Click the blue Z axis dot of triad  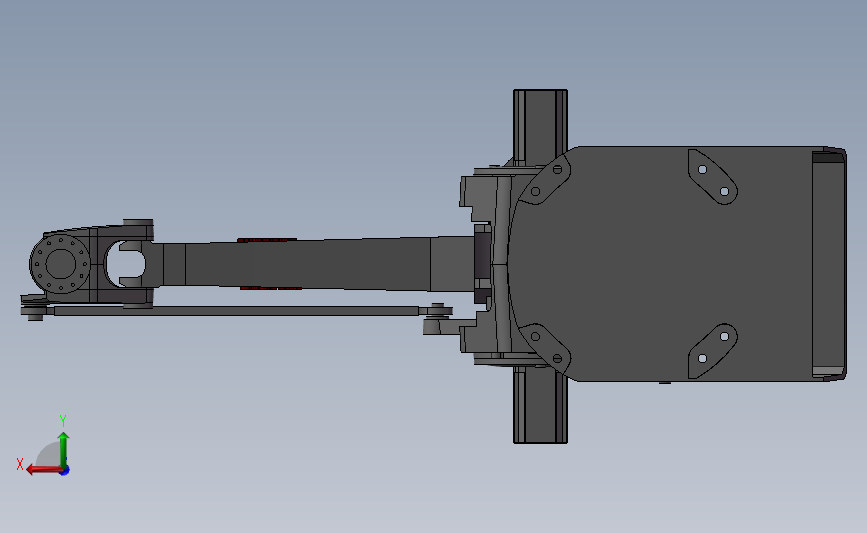coord(65,470)
